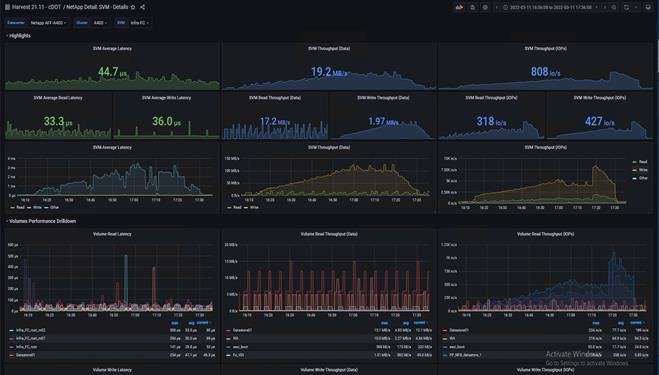Open color picker for Datastore01 swatch in Volume Read Throughput (Data)
This screenshot has width=659, height=375.
(228, 330)
